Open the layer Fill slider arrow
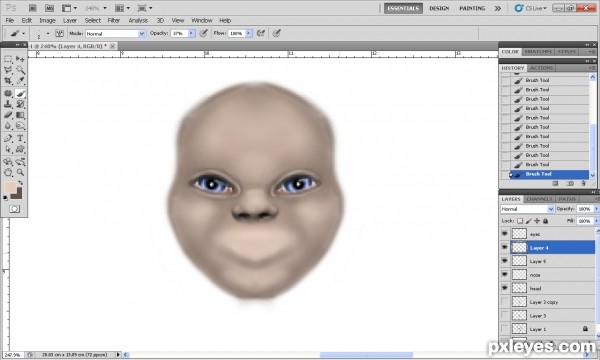The image size is (600, 360). point(596,221)
